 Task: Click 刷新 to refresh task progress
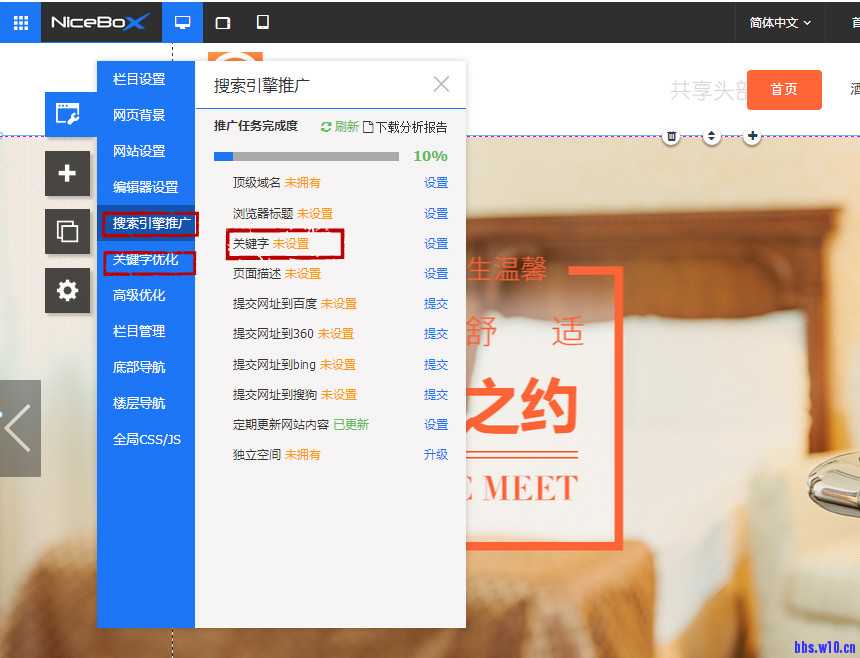[x=339, y=127]
